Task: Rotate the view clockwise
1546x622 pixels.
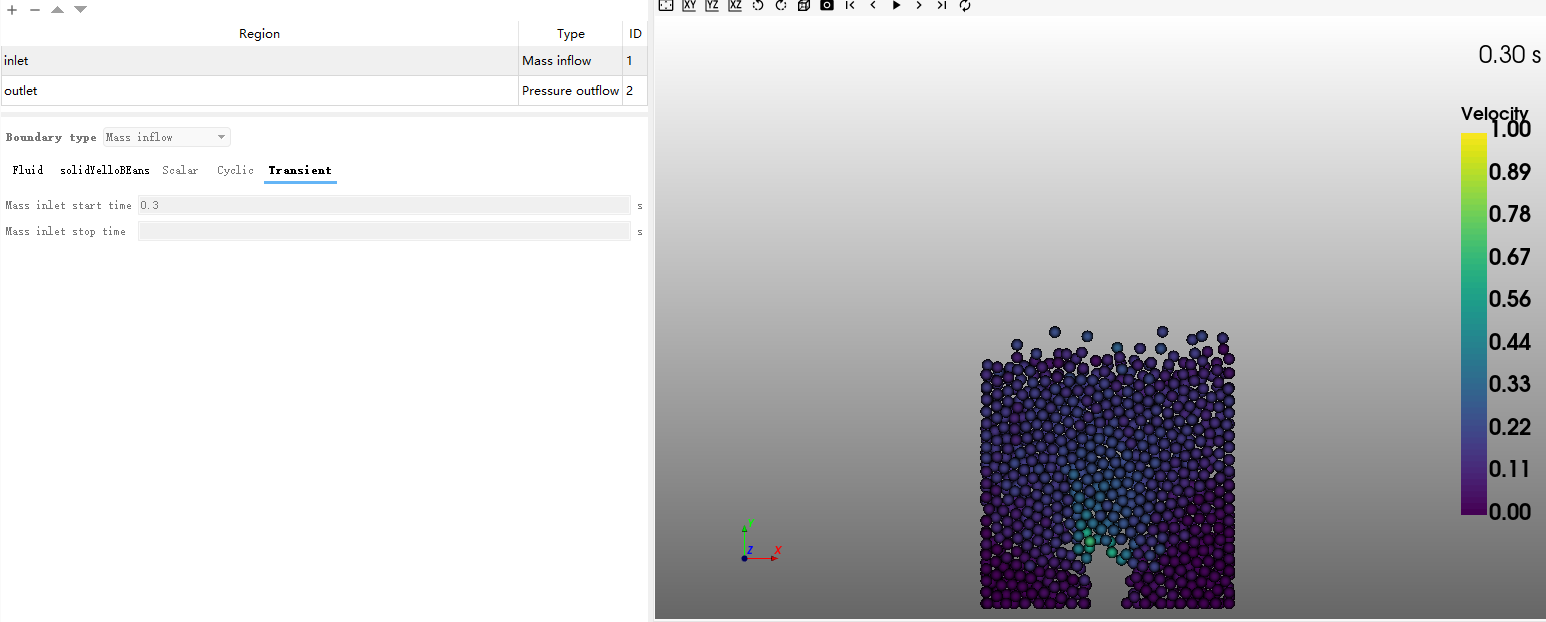Action: tap(781, 5)
